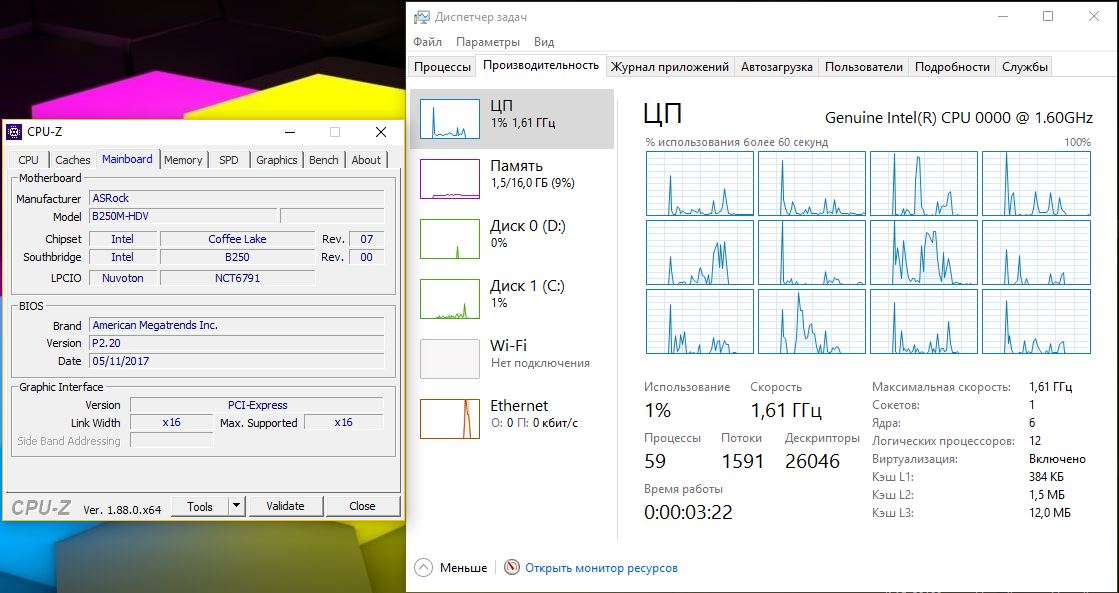
Task: Click the Tools button in CPU-Z
Action: point(200,506)
